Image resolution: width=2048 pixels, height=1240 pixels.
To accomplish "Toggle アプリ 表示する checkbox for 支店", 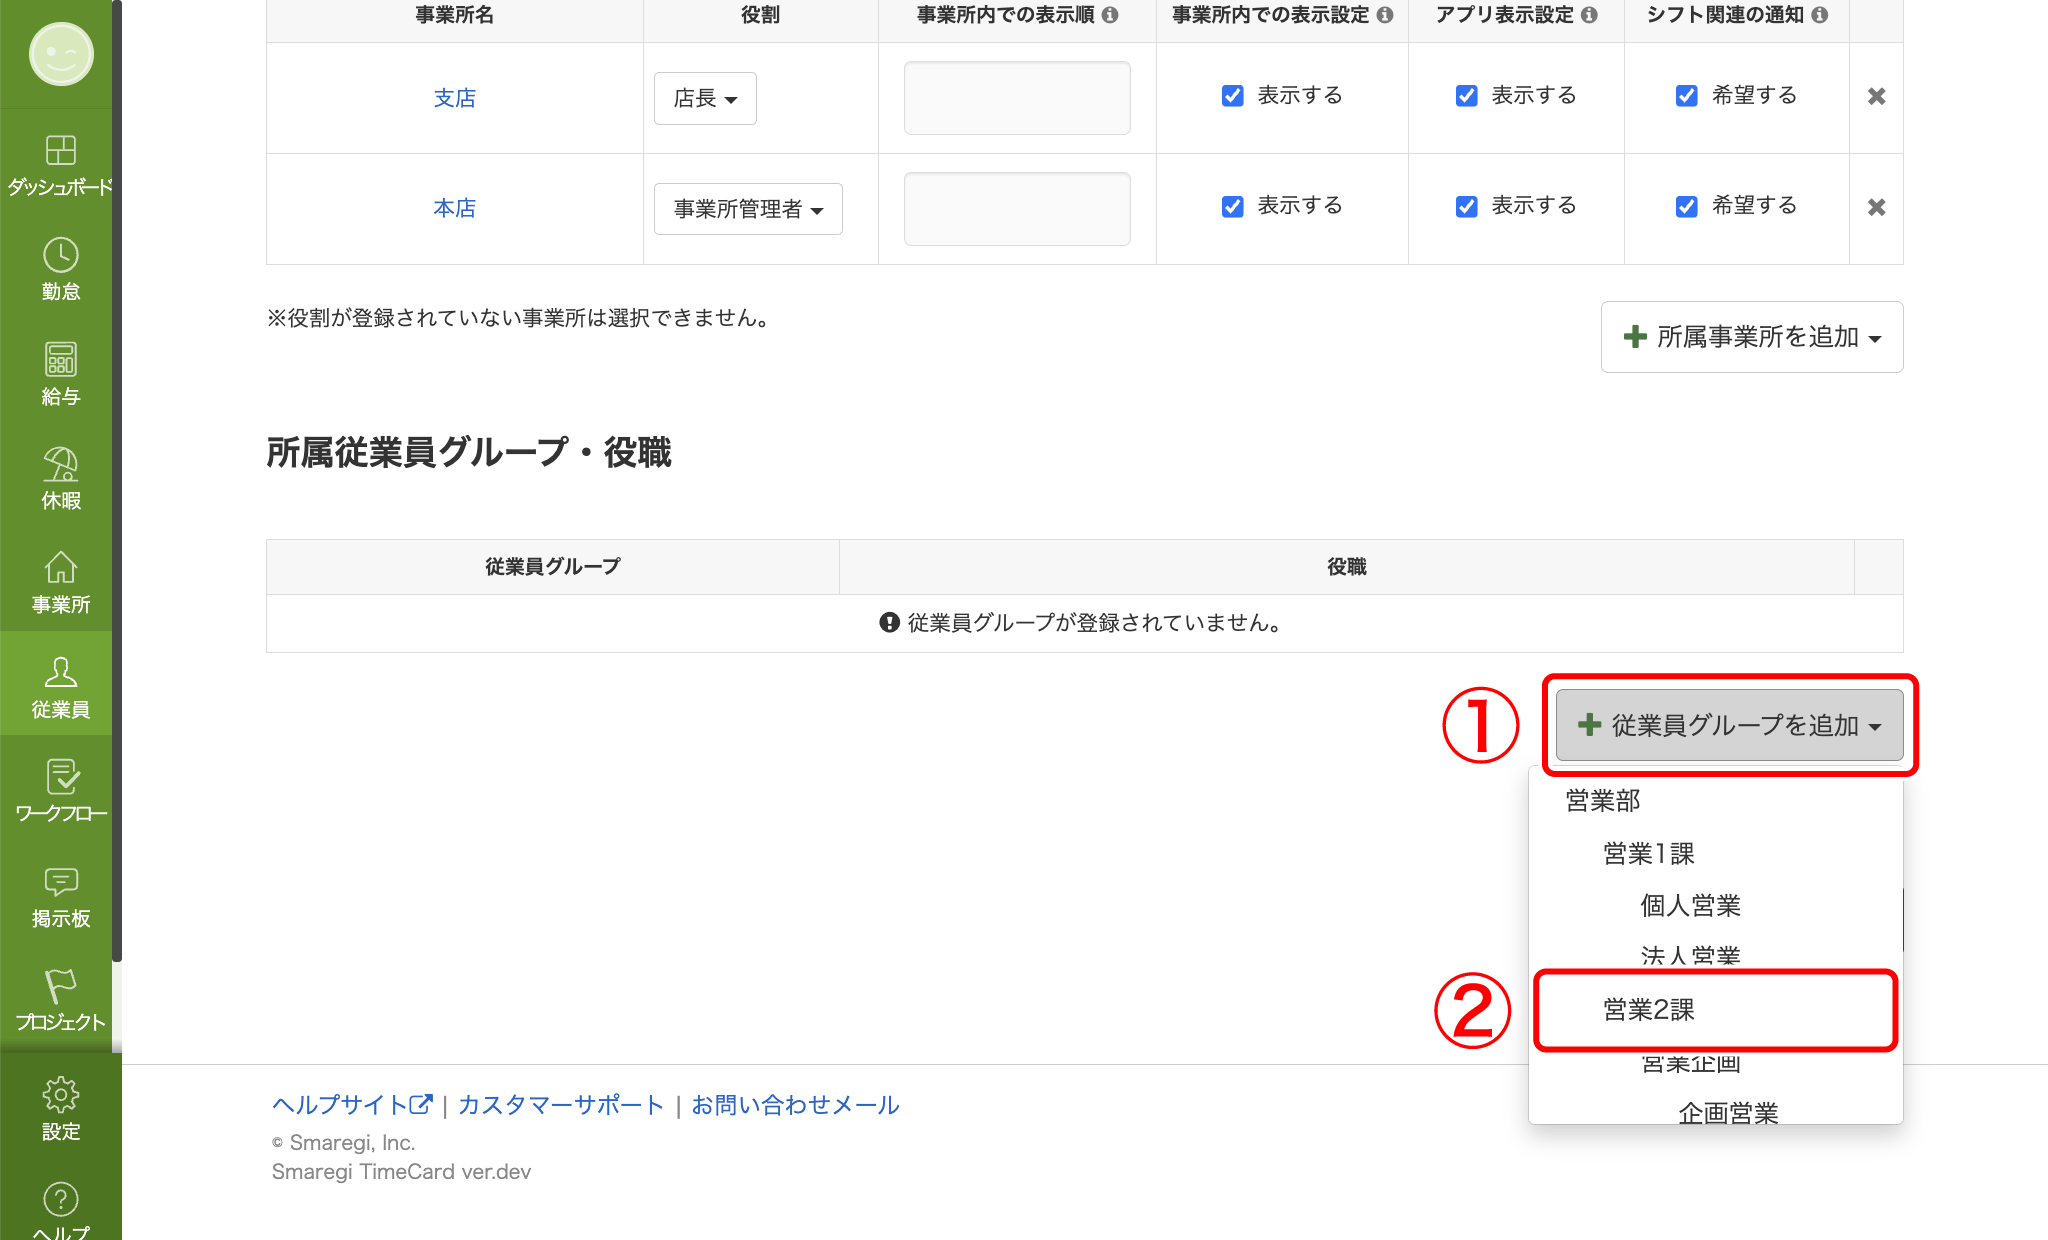I will pyautogui.click(x=1467, y=96).
